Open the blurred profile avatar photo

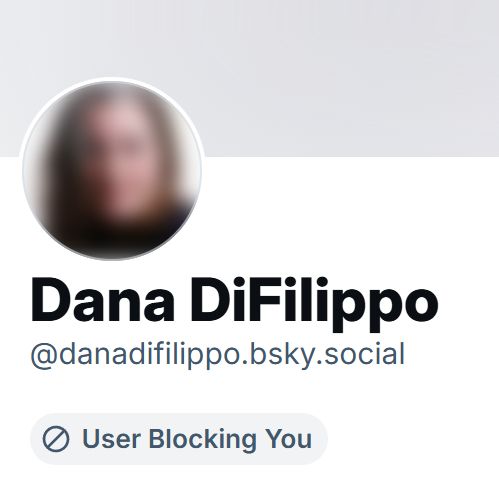click(x=112, y=170)
